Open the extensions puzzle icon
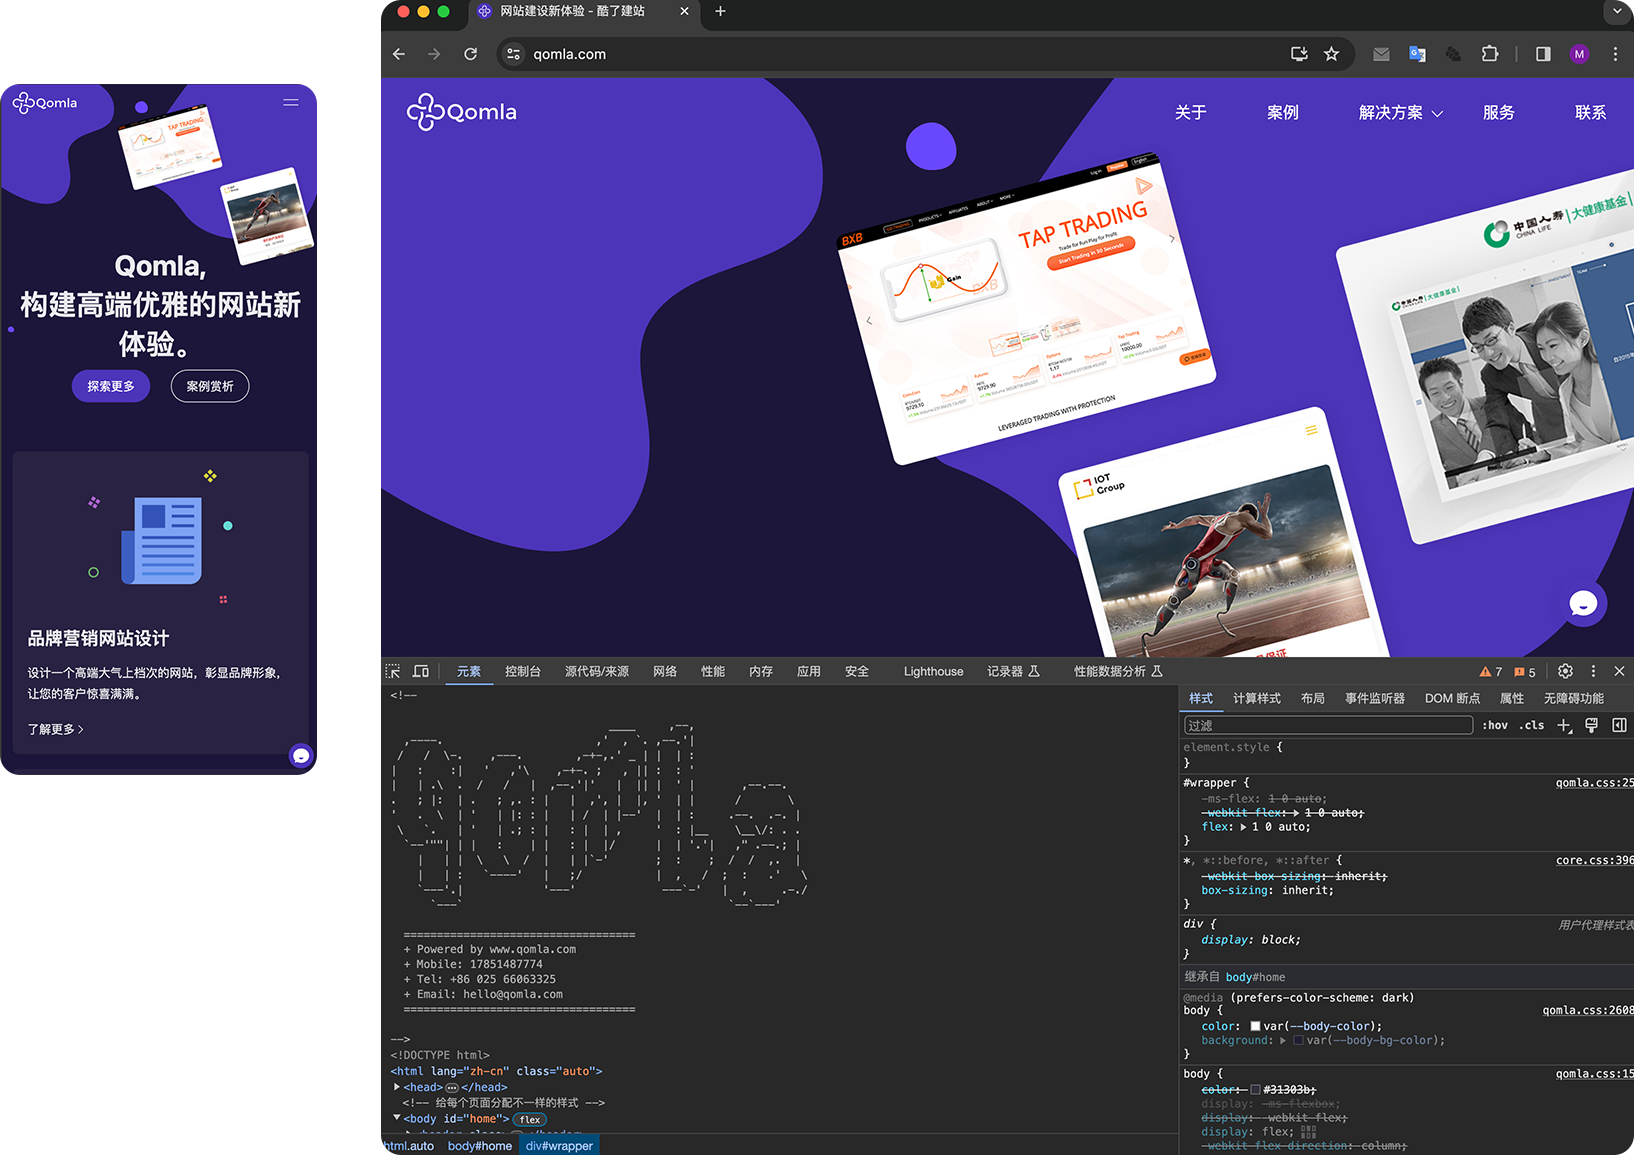Image resolution: width=1634 pixels, height=1155 pixels. click(1490, 54)
